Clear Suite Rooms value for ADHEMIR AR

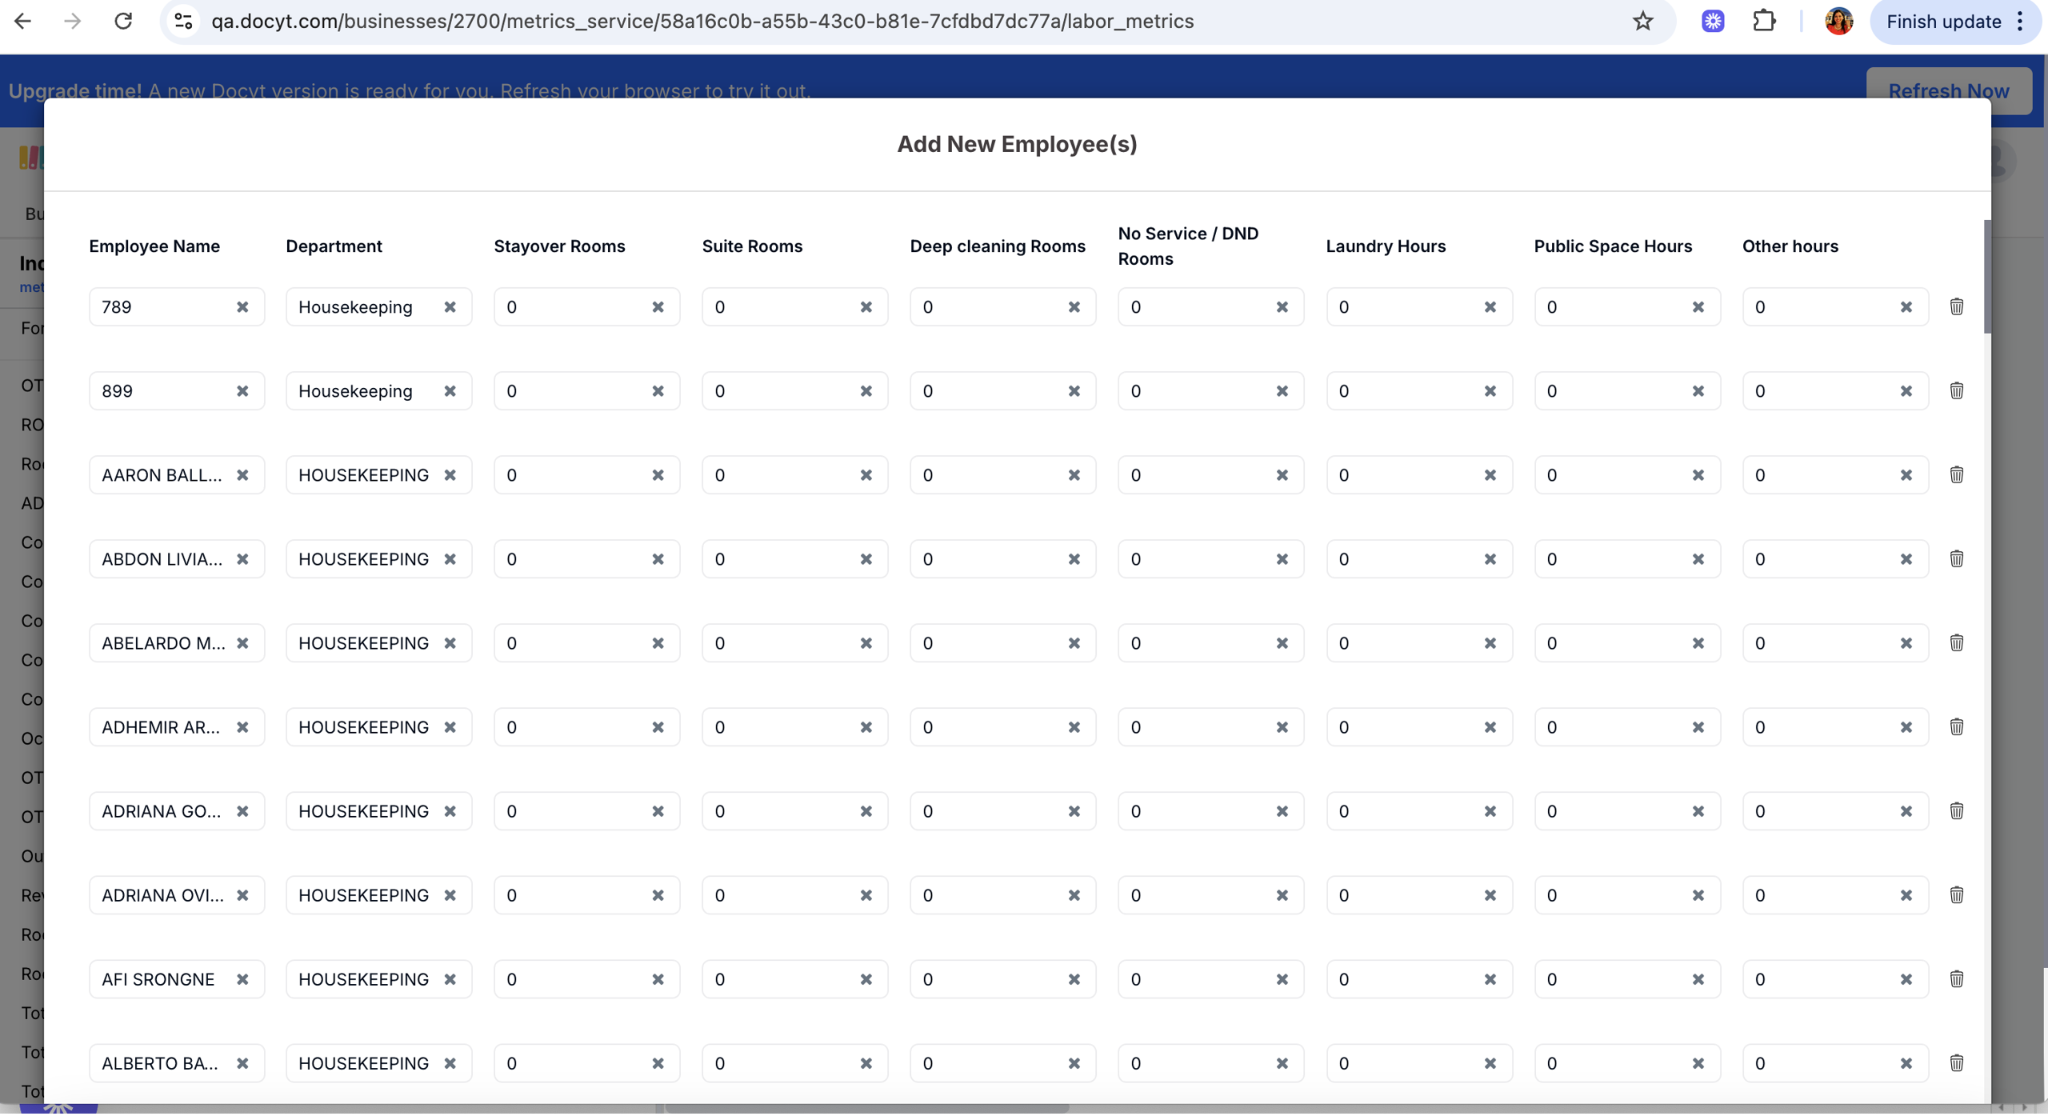pos(866,727)
